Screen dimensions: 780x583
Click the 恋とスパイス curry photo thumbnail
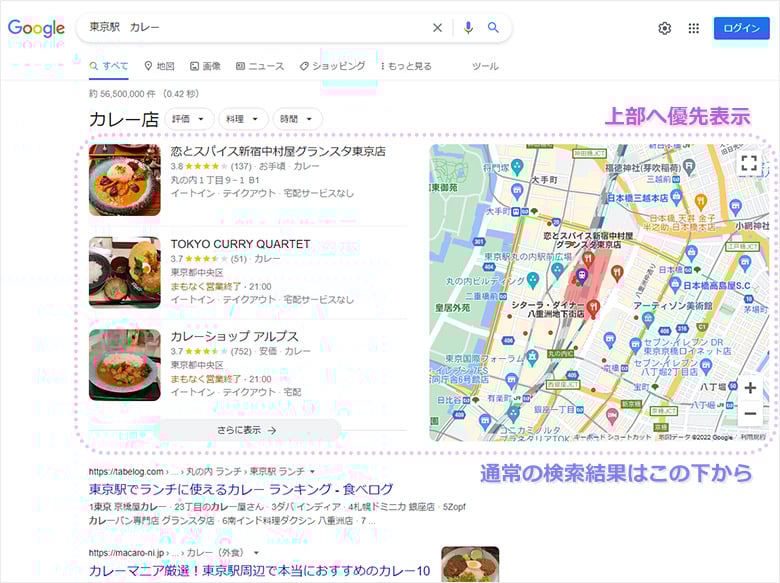(125, 180)
